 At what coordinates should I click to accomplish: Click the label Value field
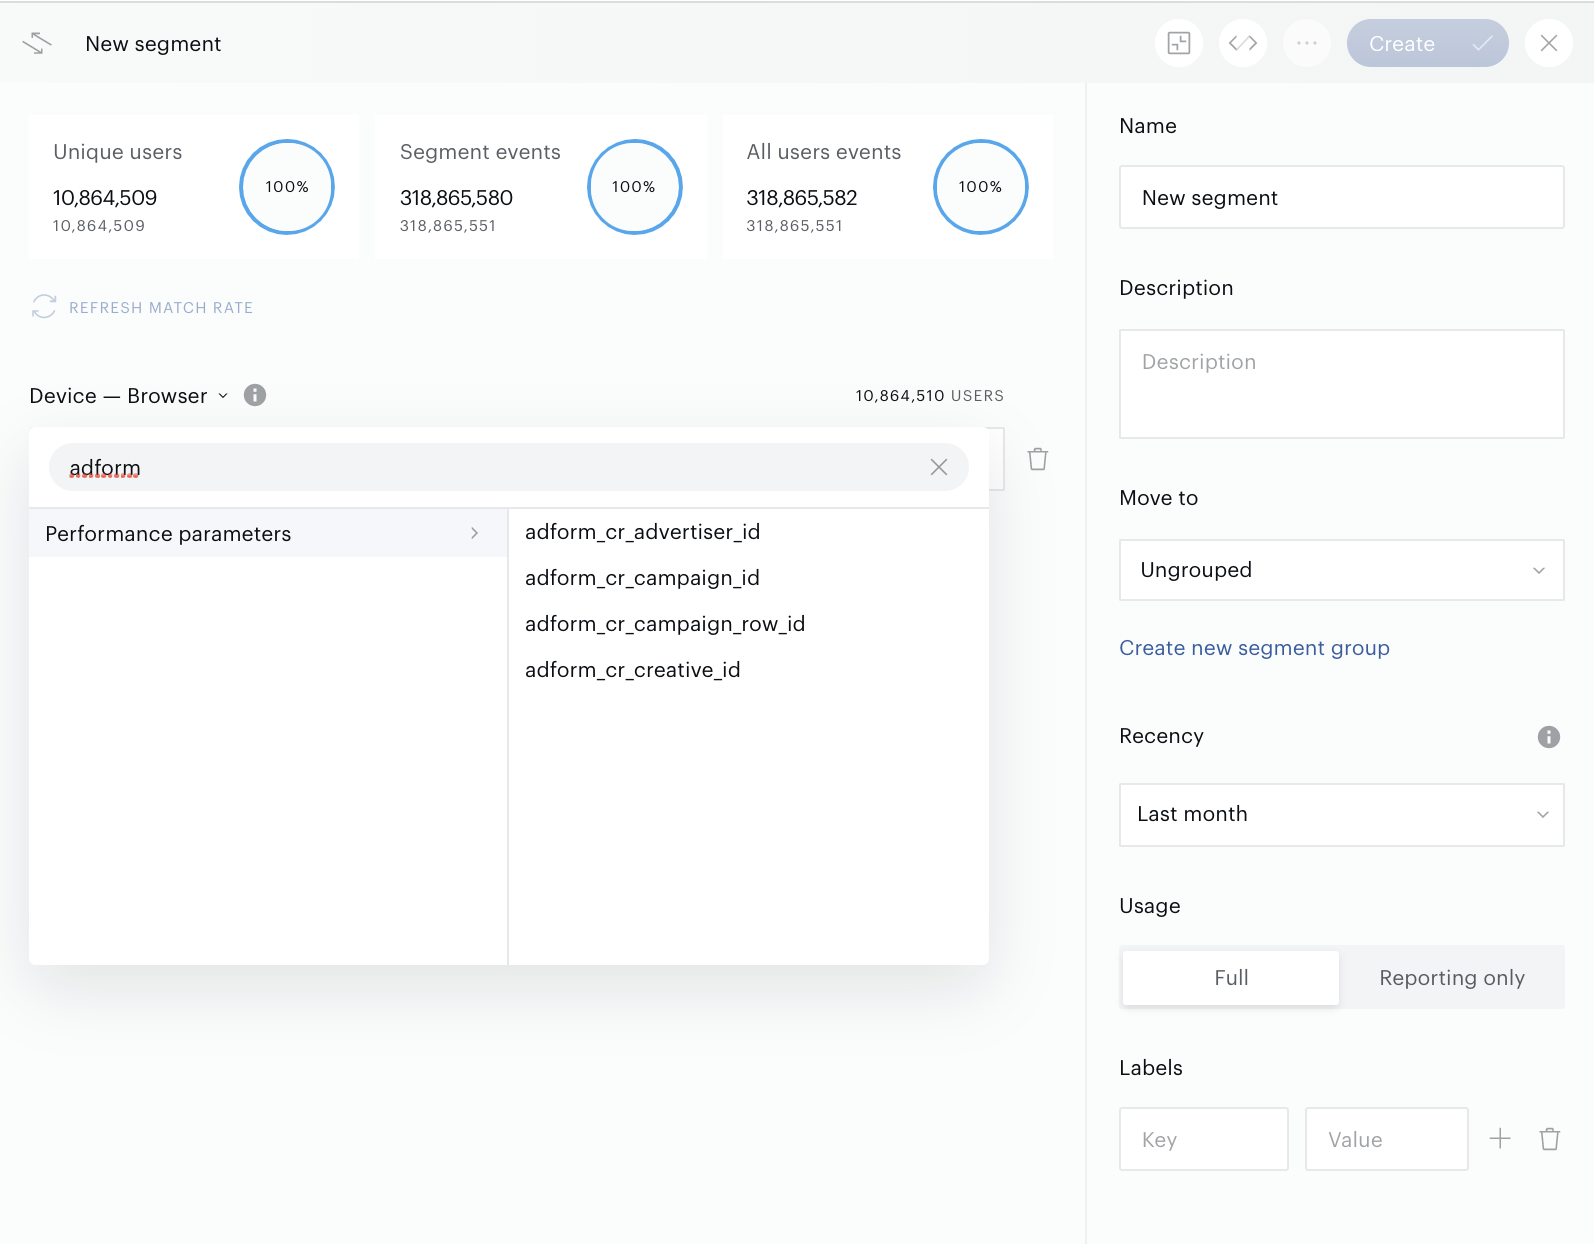(x=1387, y=1139)
